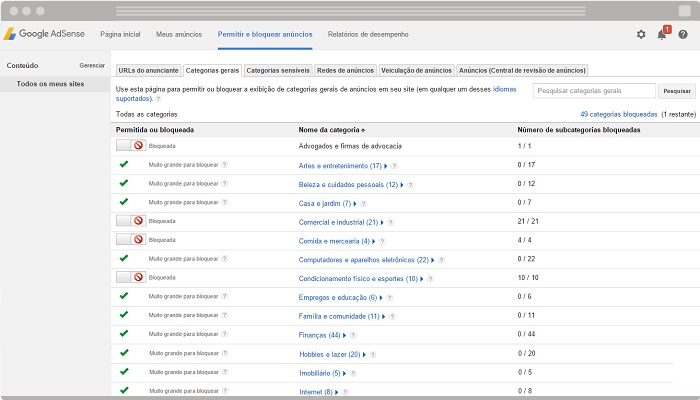Open the notifications bell icon

point(662,35)
